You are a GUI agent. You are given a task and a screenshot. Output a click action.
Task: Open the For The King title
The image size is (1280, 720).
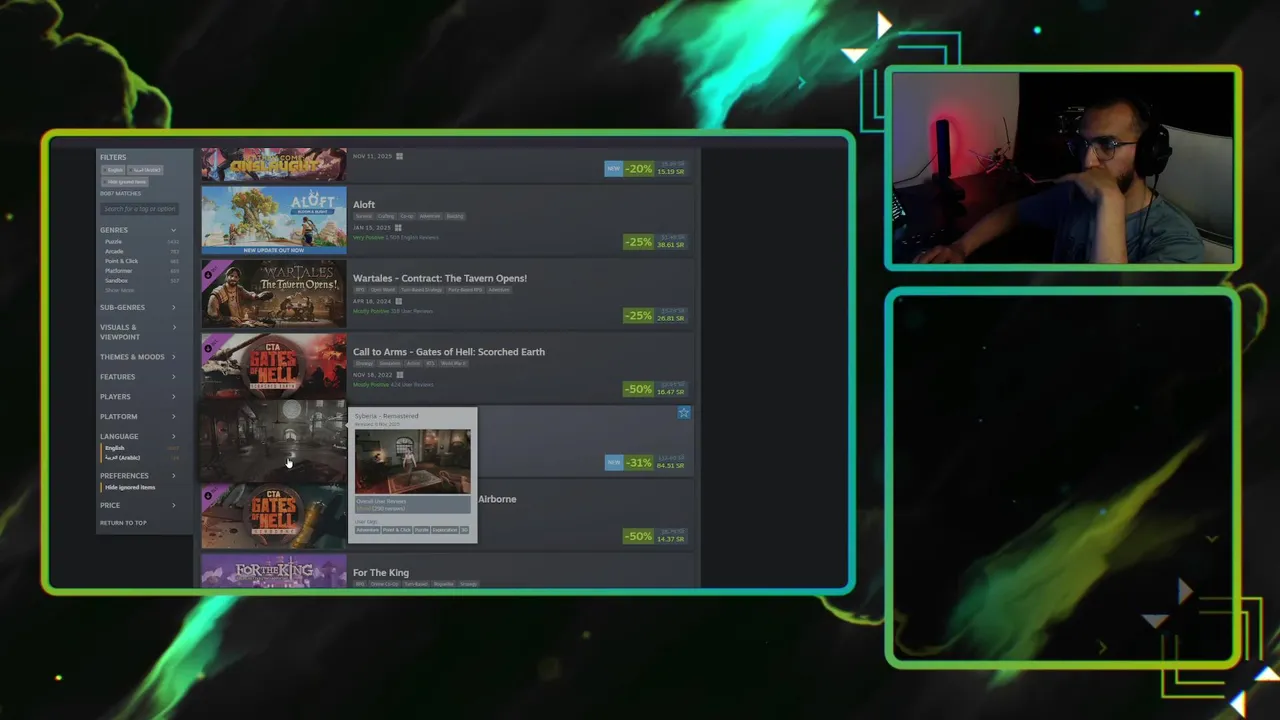(381, 573)
